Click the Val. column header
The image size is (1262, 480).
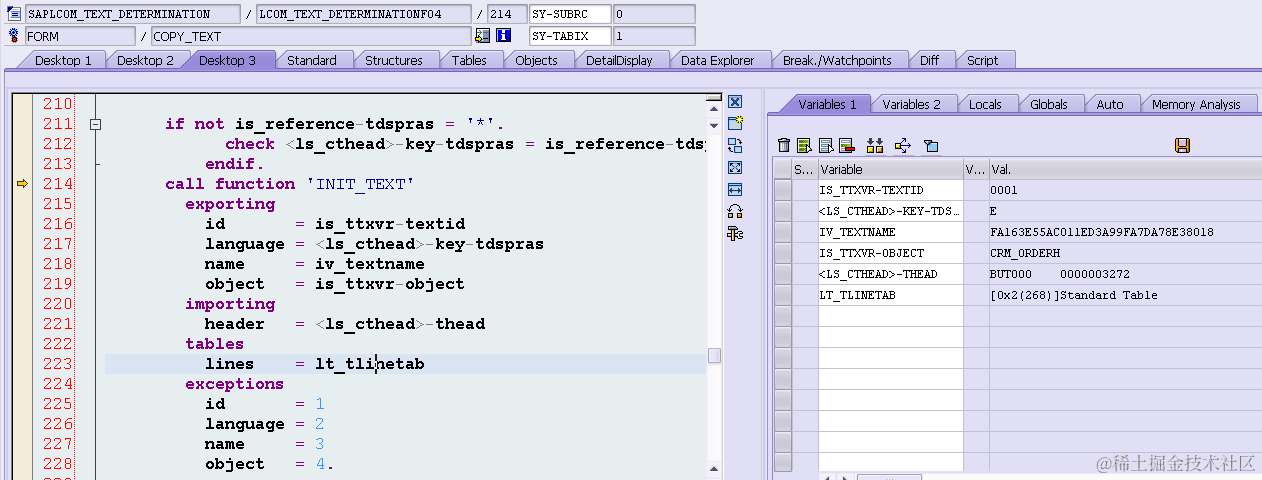tap(1125, 170)
